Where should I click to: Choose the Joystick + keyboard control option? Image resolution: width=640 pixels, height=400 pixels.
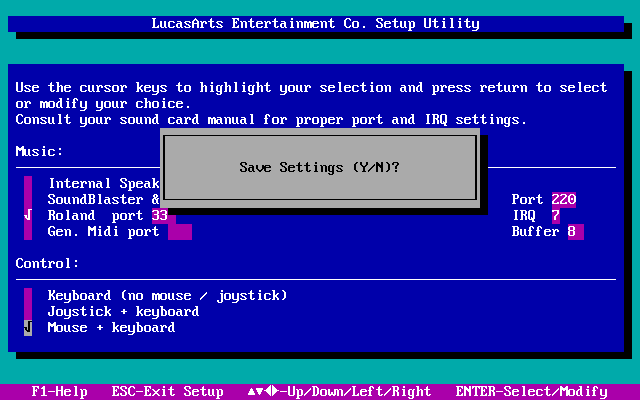(x=123, y=312)
